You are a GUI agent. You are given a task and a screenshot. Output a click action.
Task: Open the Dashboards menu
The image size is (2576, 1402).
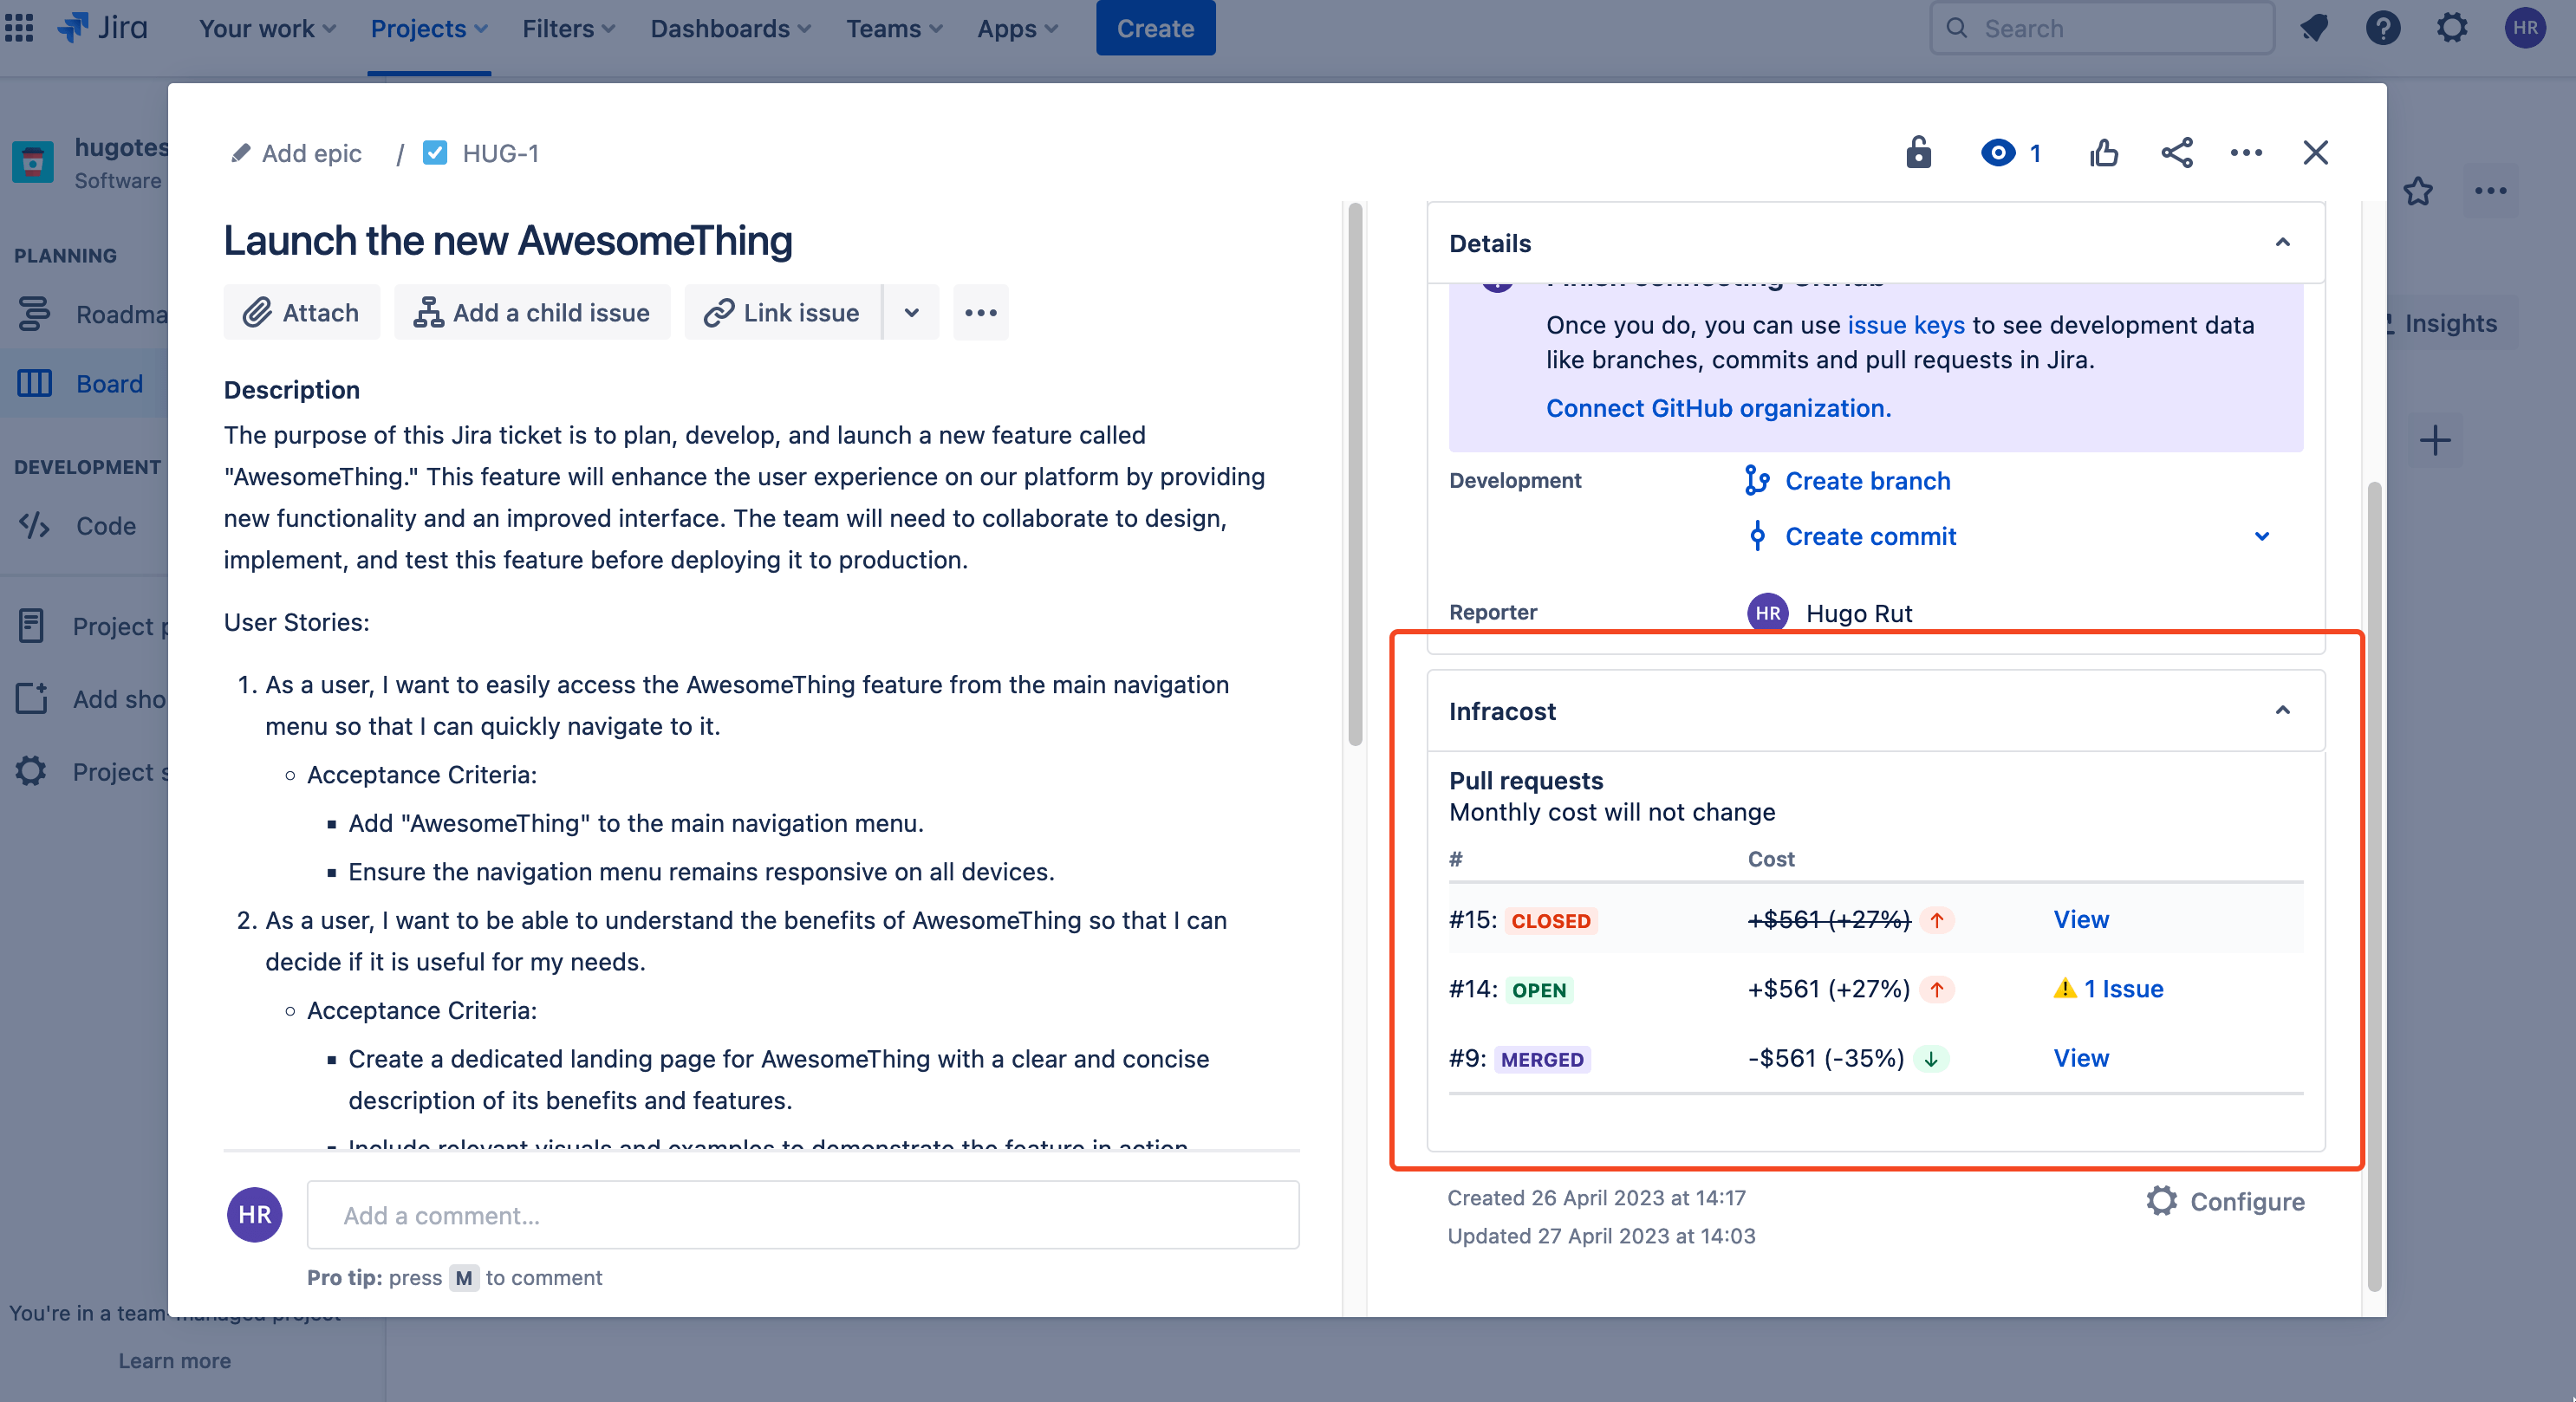(x=730, y=28)
